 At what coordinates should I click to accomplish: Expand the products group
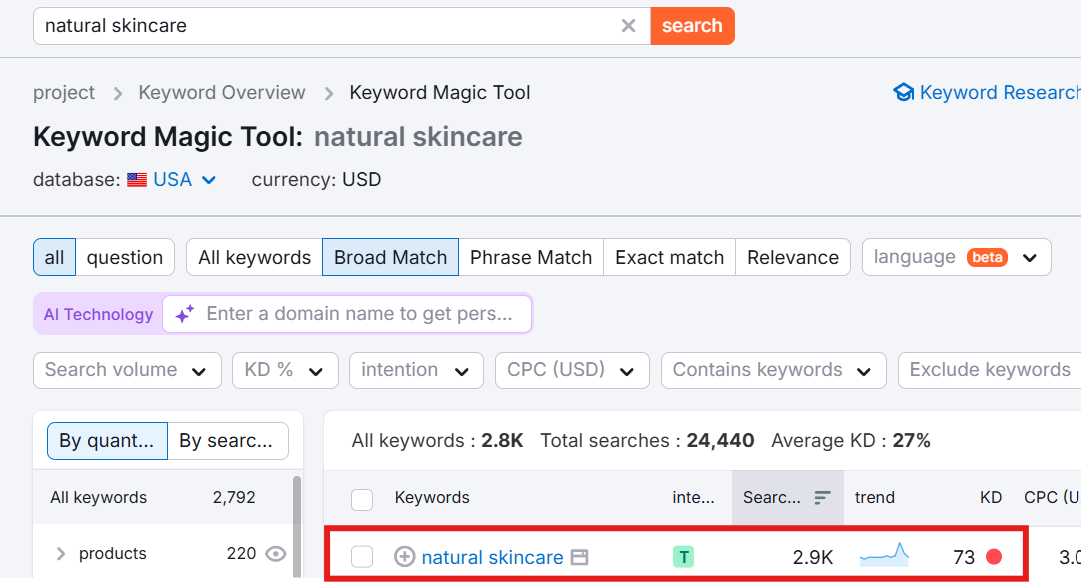pos(61,554)
